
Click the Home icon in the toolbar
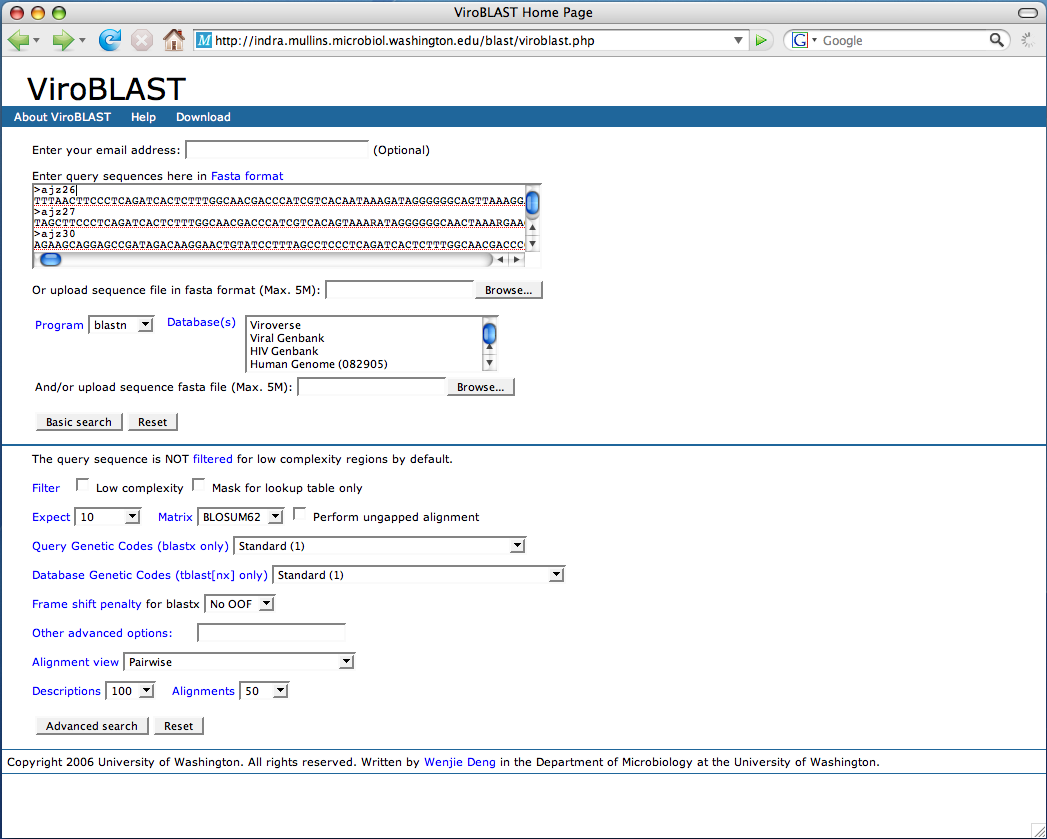click(173, 40)
